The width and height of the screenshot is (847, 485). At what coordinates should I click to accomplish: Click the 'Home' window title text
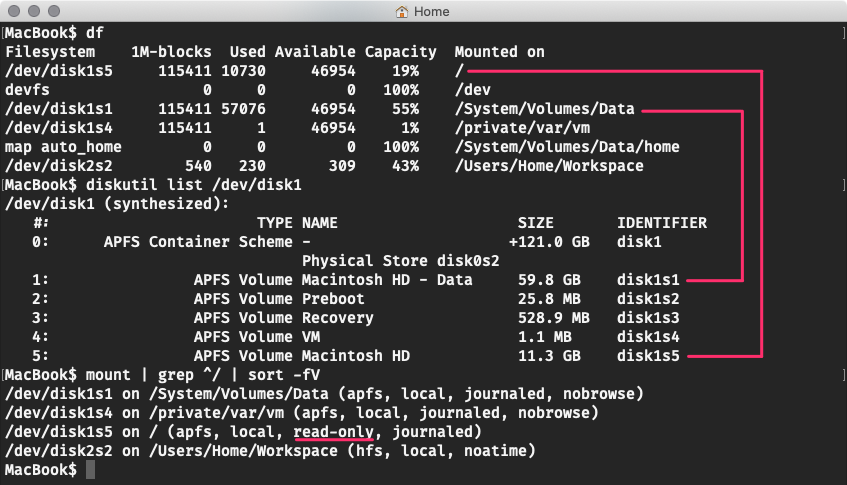pos(431,11)
